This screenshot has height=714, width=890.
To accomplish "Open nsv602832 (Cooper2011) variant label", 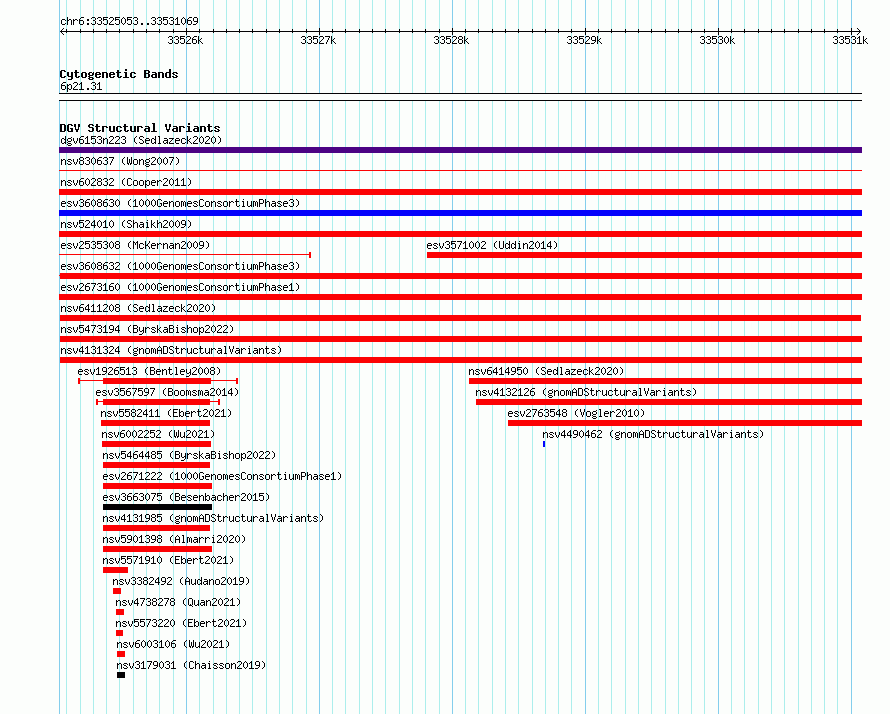I will (x=126, y=182).
